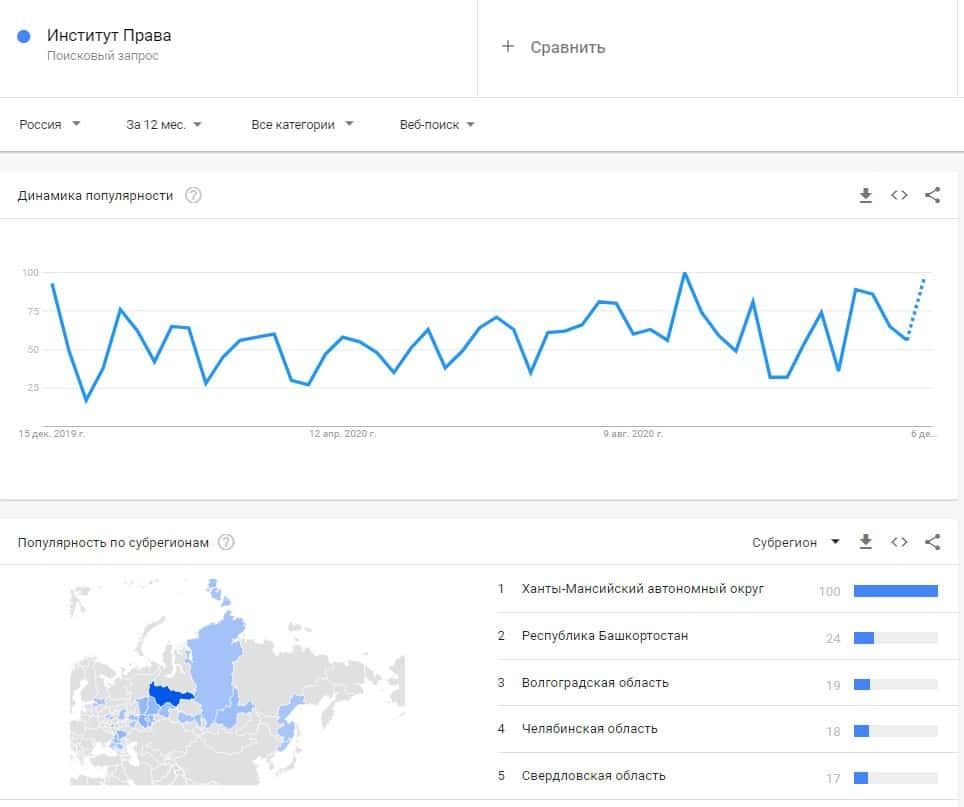
Task: Select Ханты-Мансийский автономный округ in the list
Action: click(642, 589)
